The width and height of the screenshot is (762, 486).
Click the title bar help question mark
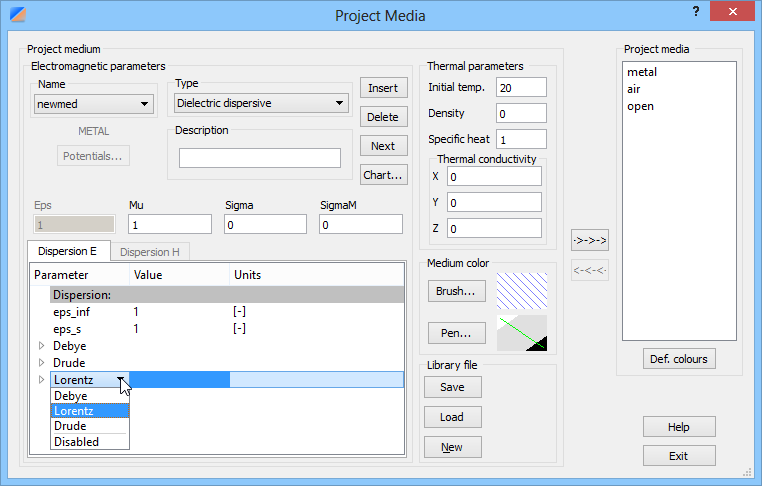pos(695,11)
